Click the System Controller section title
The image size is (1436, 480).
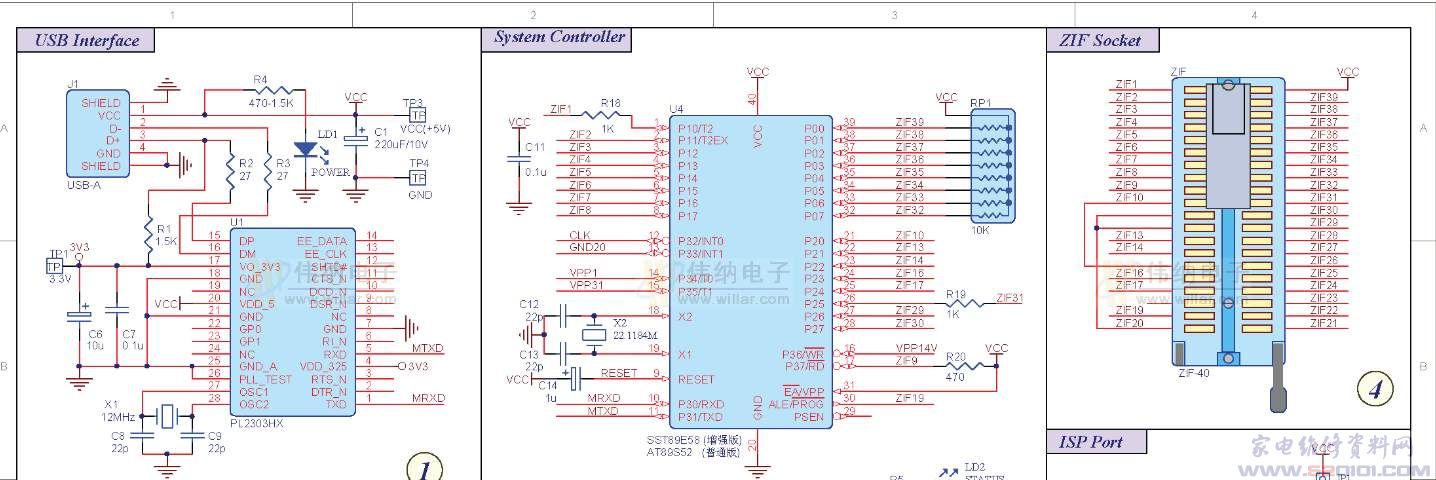click(x=558, y=38)
